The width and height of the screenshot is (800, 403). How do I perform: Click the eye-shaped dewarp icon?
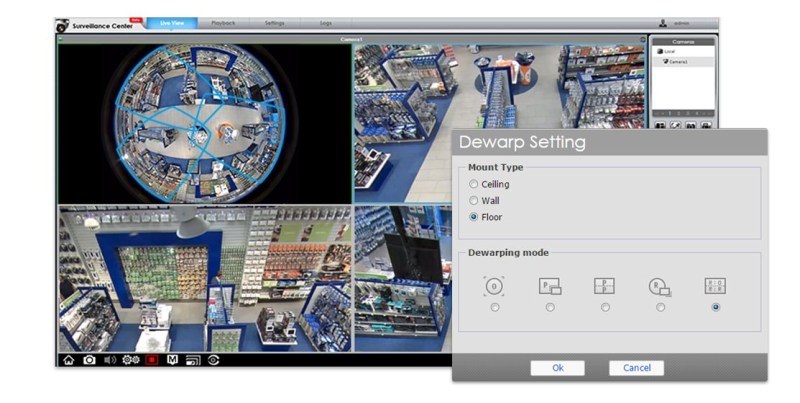(213, 359)
